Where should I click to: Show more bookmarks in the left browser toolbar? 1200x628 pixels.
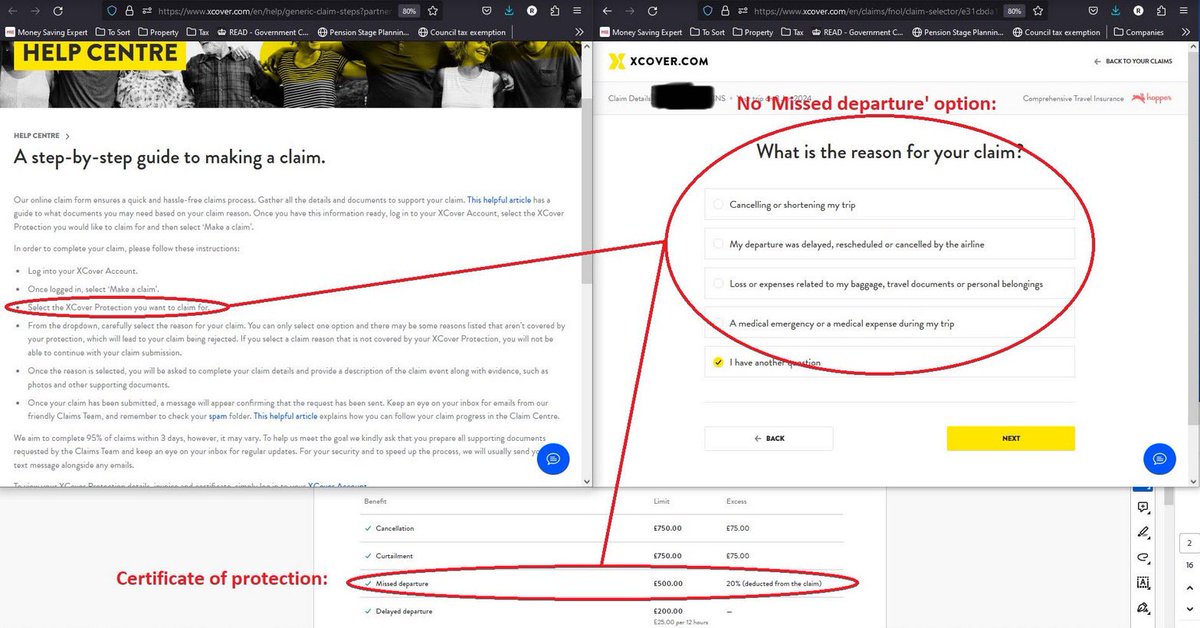580,31
